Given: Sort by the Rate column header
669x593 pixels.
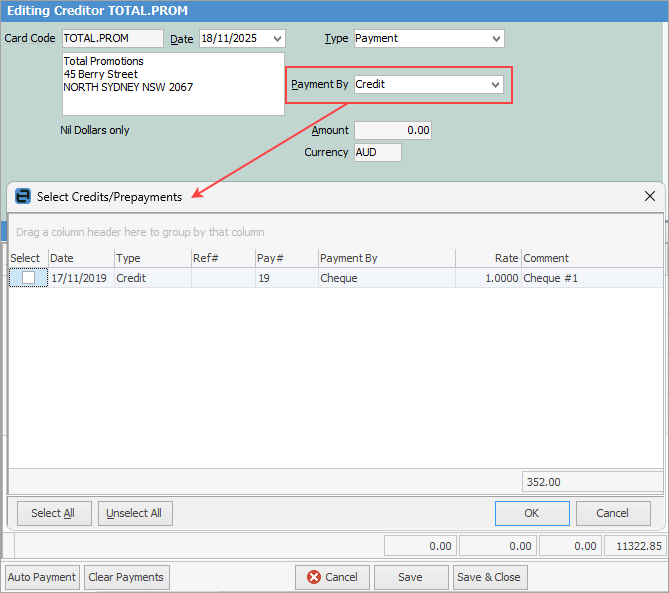Looking at the screenshot, I should [488, 258].
